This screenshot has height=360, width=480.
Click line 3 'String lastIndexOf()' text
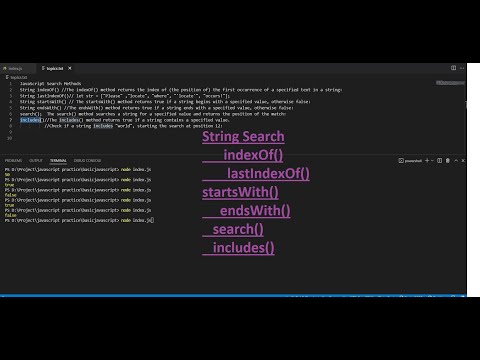[44, 96]
